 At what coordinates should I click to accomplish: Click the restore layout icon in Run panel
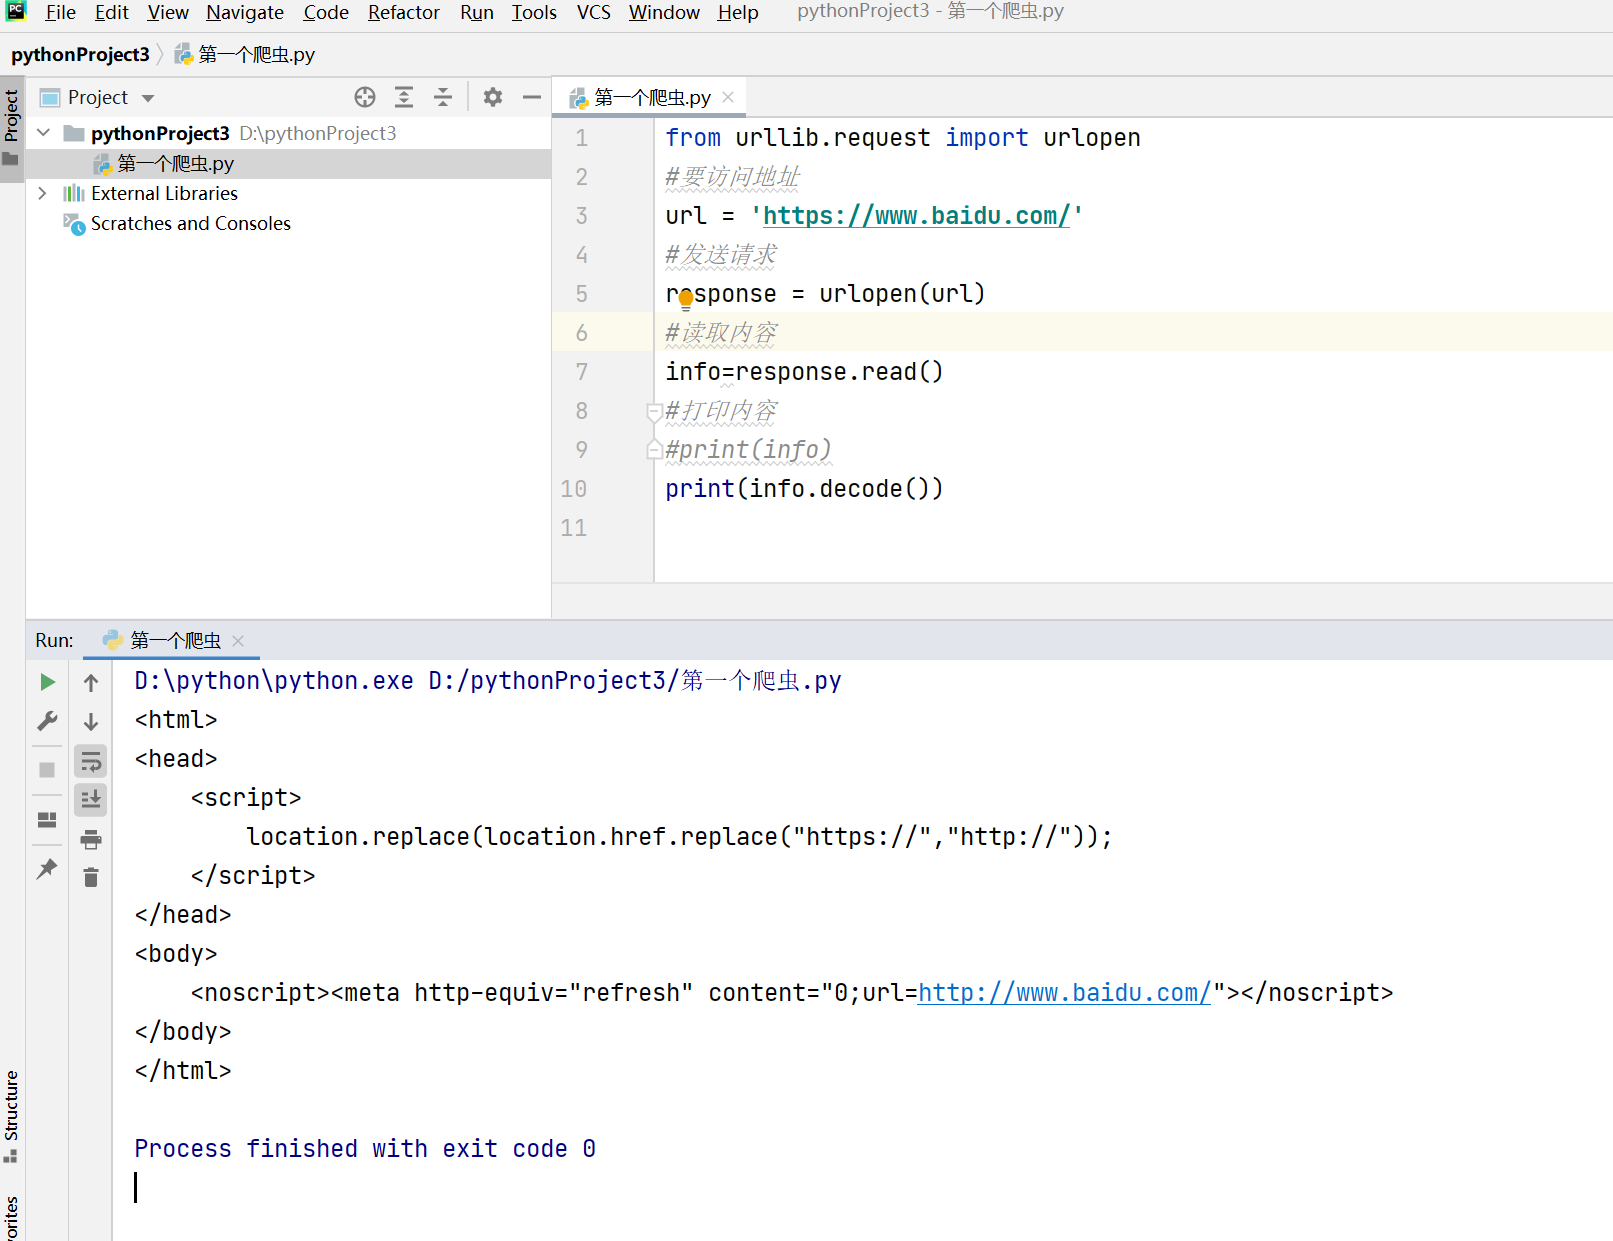(47, 820)
